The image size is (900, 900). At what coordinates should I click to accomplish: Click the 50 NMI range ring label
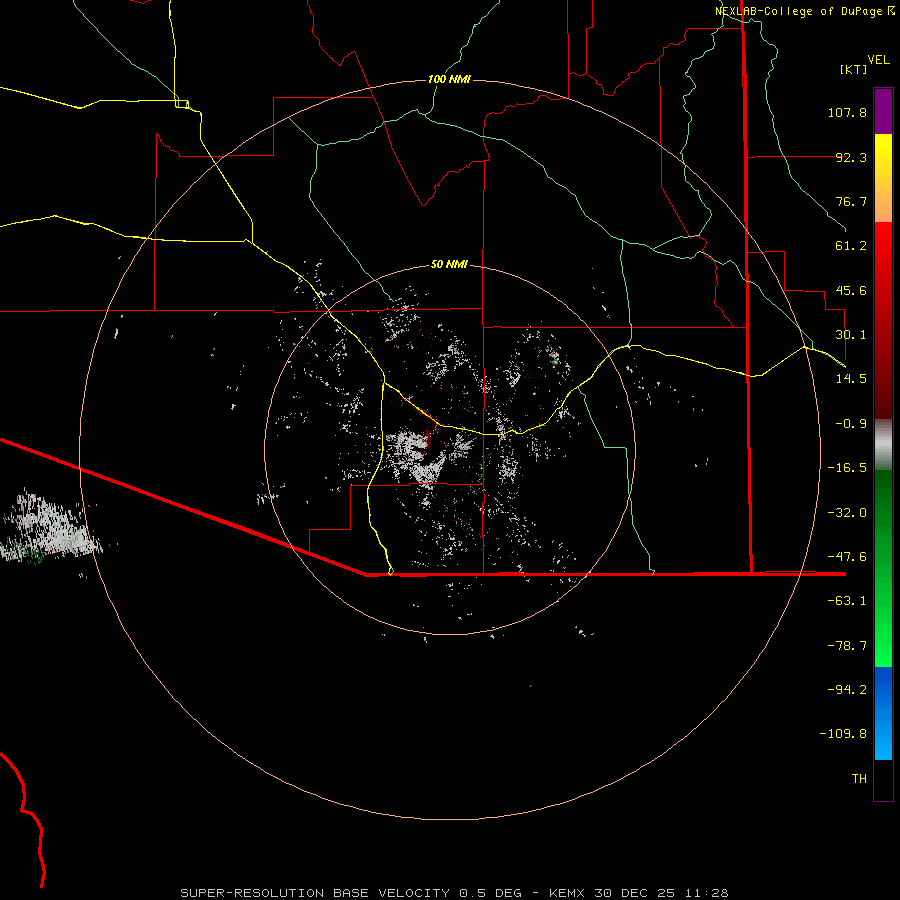[x=449, y=265]
